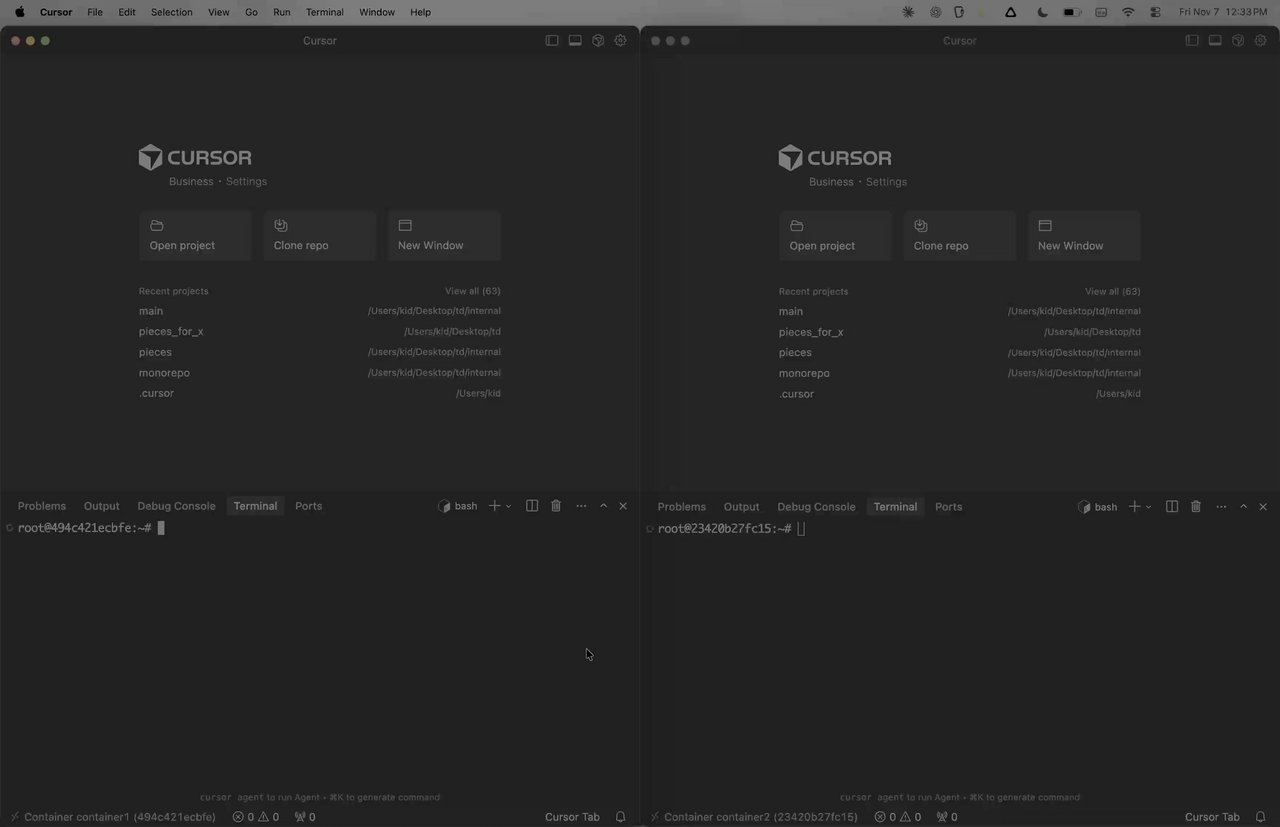
Task: Click Clone repo button in left window
Action: click(319, 236)
